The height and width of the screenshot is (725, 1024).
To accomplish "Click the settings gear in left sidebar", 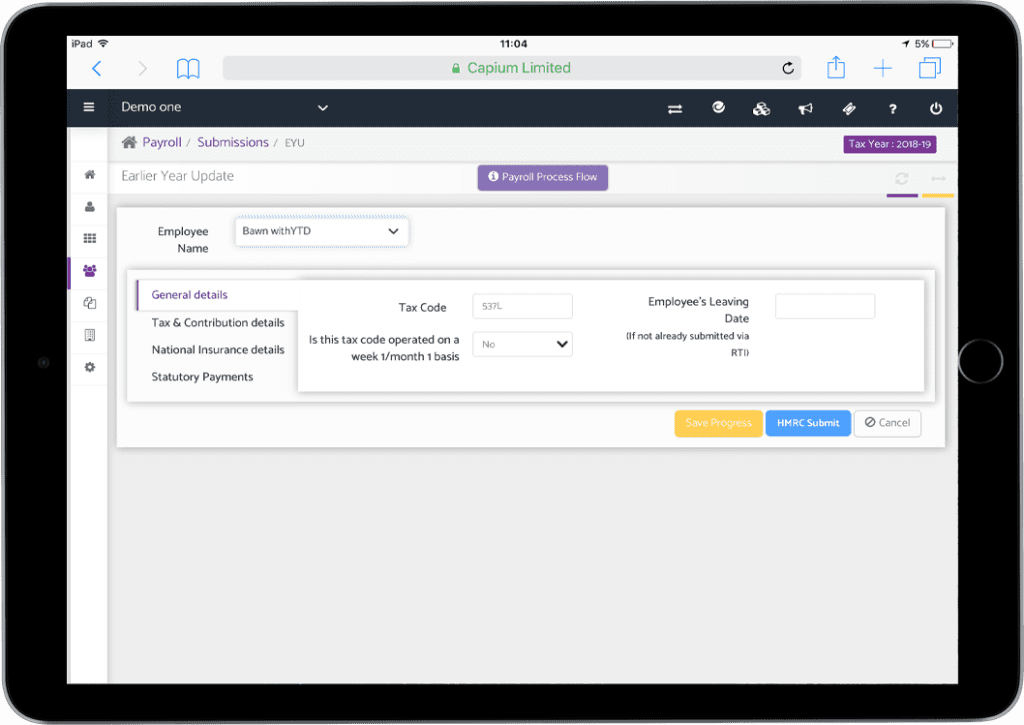I will tap(89, 367).
